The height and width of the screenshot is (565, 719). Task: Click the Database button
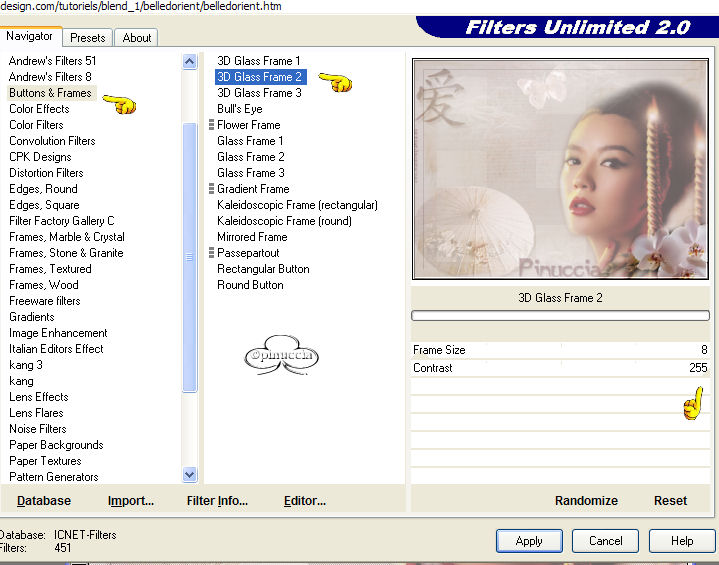(44, 500)
